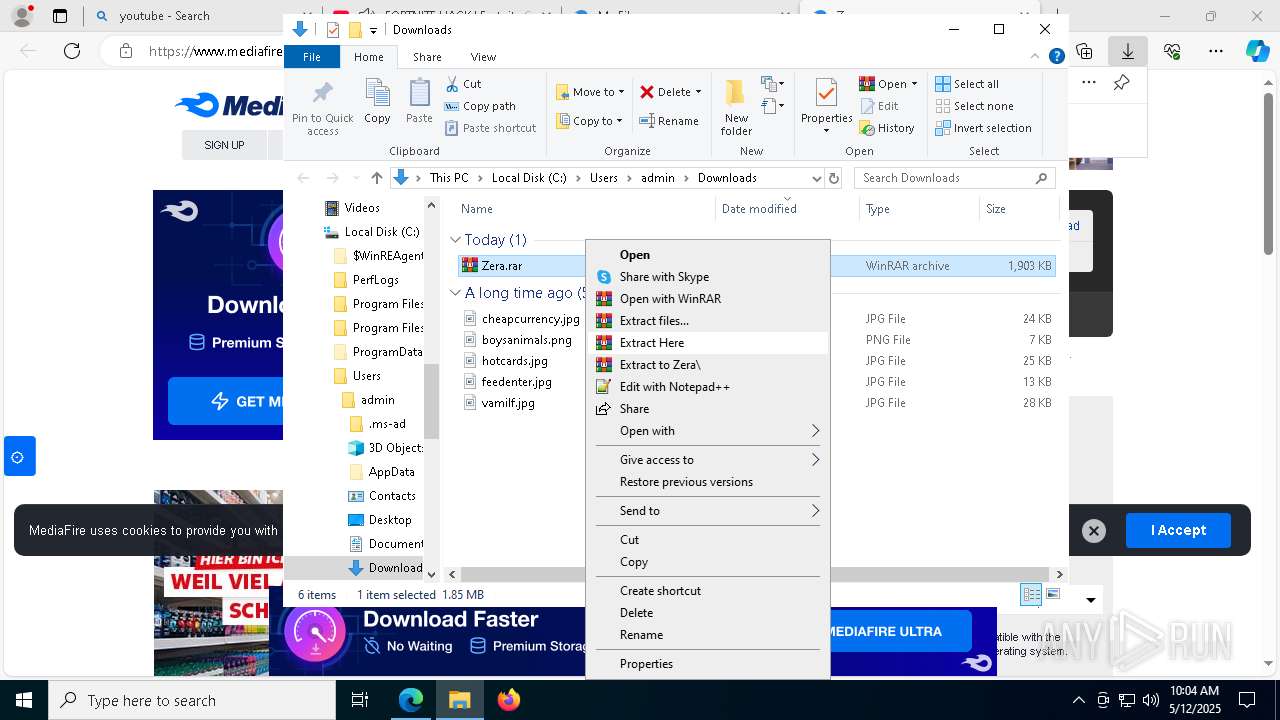Choose Open with WinRAR
The image size is (1280, 720).
[x=707, y=299]
